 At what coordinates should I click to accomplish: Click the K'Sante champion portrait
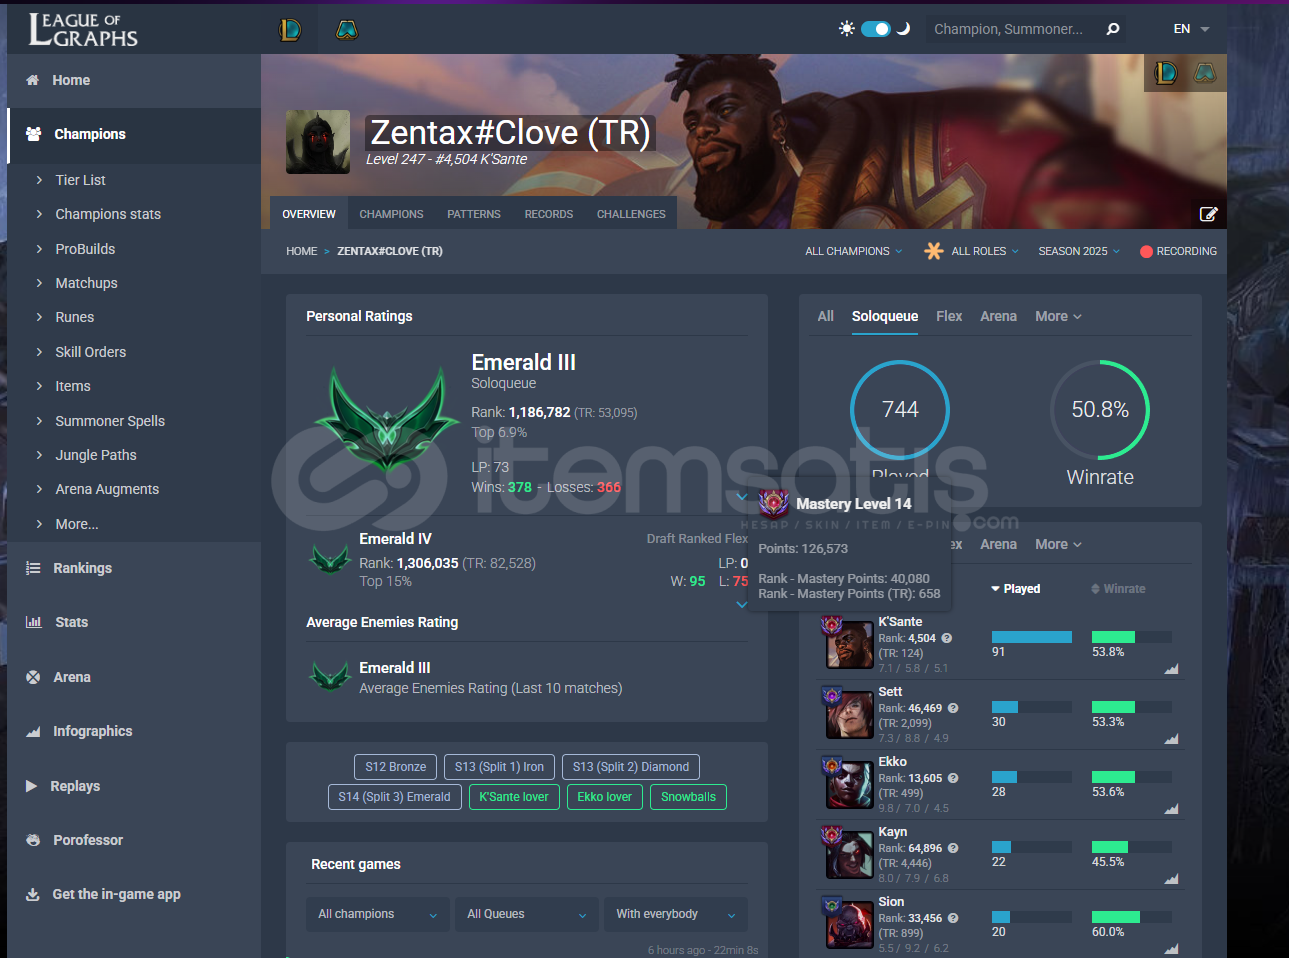(x=849, y=645)
